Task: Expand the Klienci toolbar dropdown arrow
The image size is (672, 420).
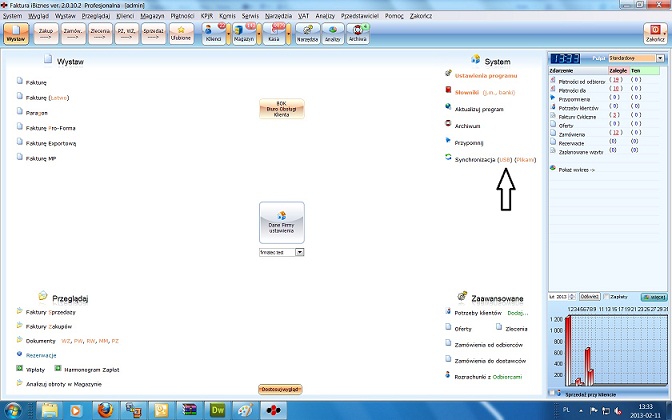Action: point(228,34)
